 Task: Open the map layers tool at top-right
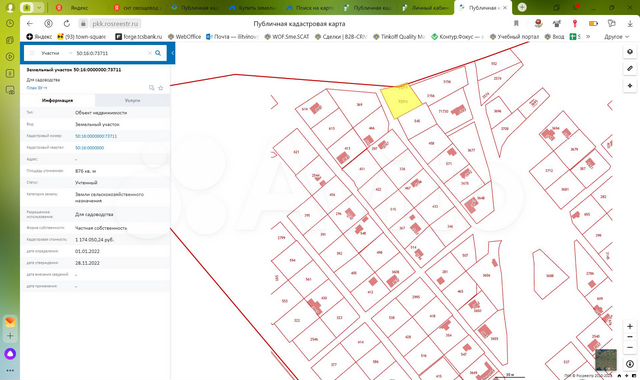tap(630, 51)
